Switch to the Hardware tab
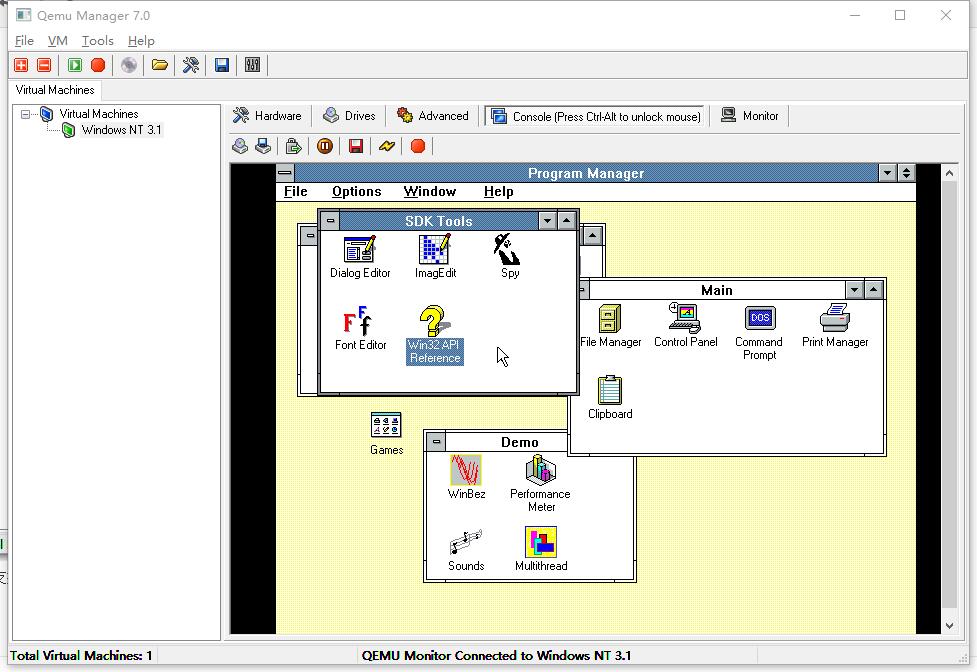This screenshot has width=977, height=672. pyautogui.click(x=267, y=116)
